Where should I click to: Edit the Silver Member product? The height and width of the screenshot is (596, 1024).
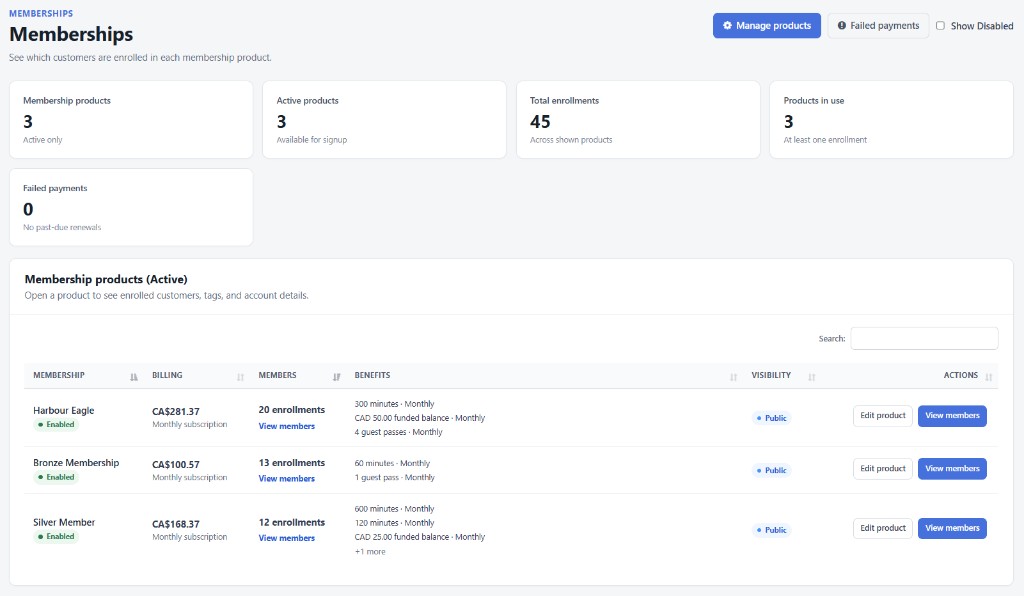coord(882,528)
